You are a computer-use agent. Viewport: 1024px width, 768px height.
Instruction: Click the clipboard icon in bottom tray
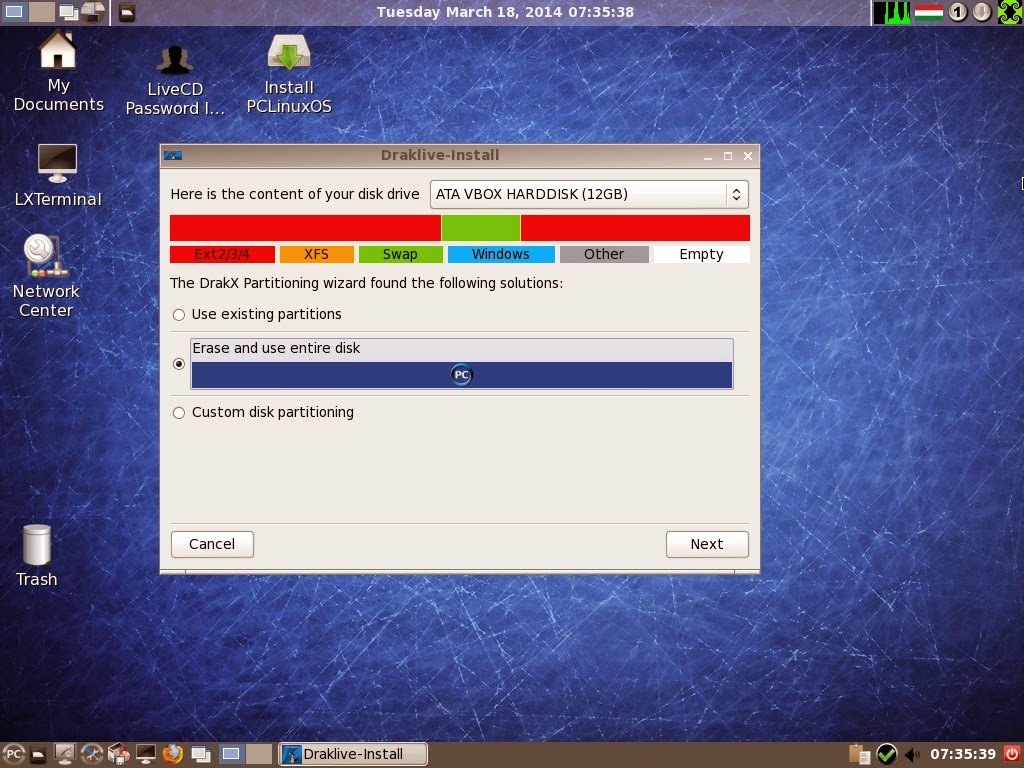coord(859,754)
